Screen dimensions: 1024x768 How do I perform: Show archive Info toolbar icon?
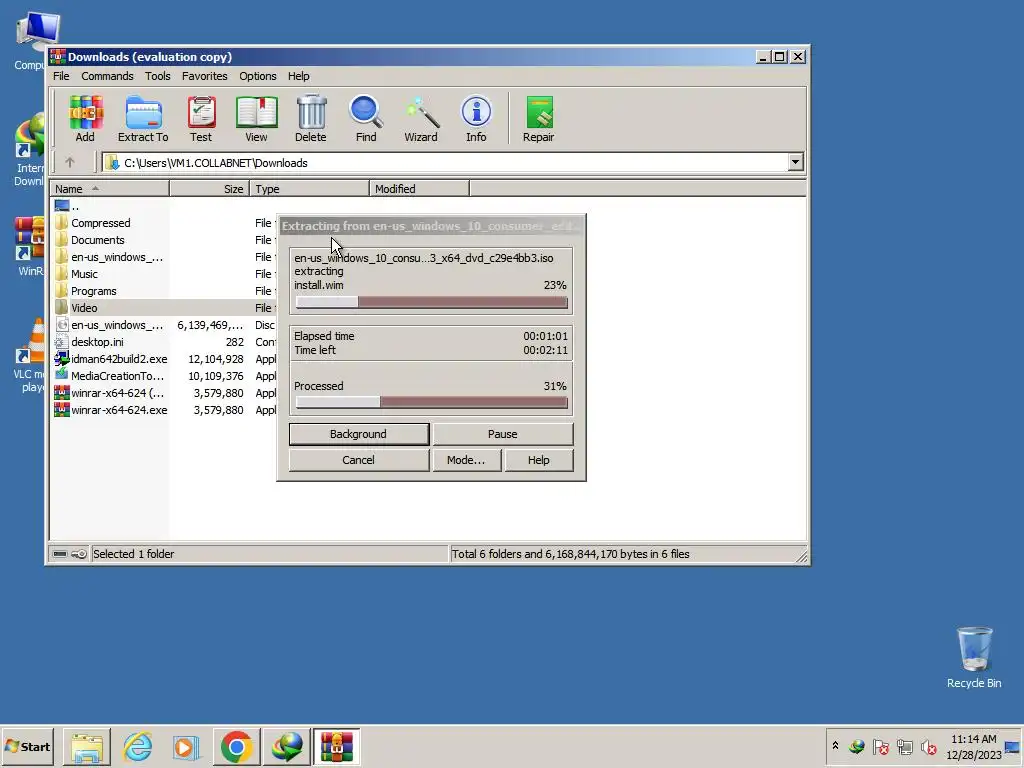pos(476,119)
